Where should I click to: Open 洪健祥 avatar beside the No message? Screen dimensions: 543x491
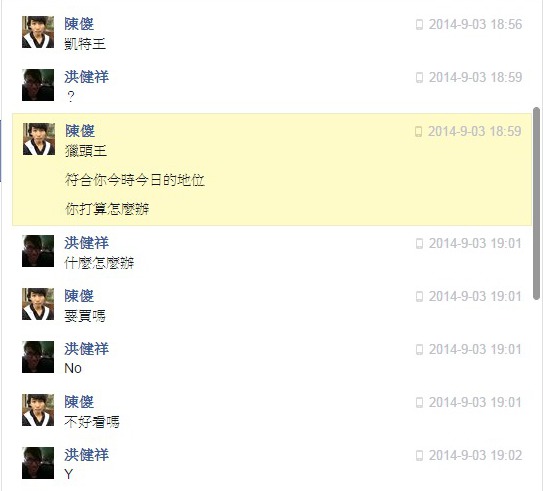[x=38, y=357]
